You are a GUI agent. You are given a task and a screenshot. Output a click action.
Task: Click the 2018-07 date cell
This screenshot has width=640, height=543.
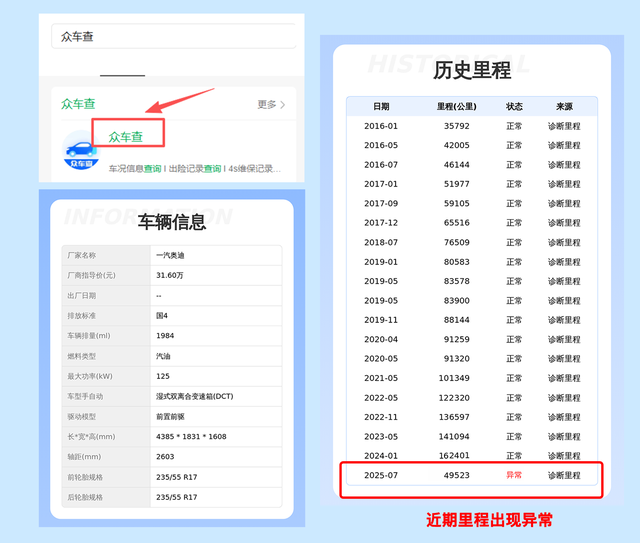point(381,243)
